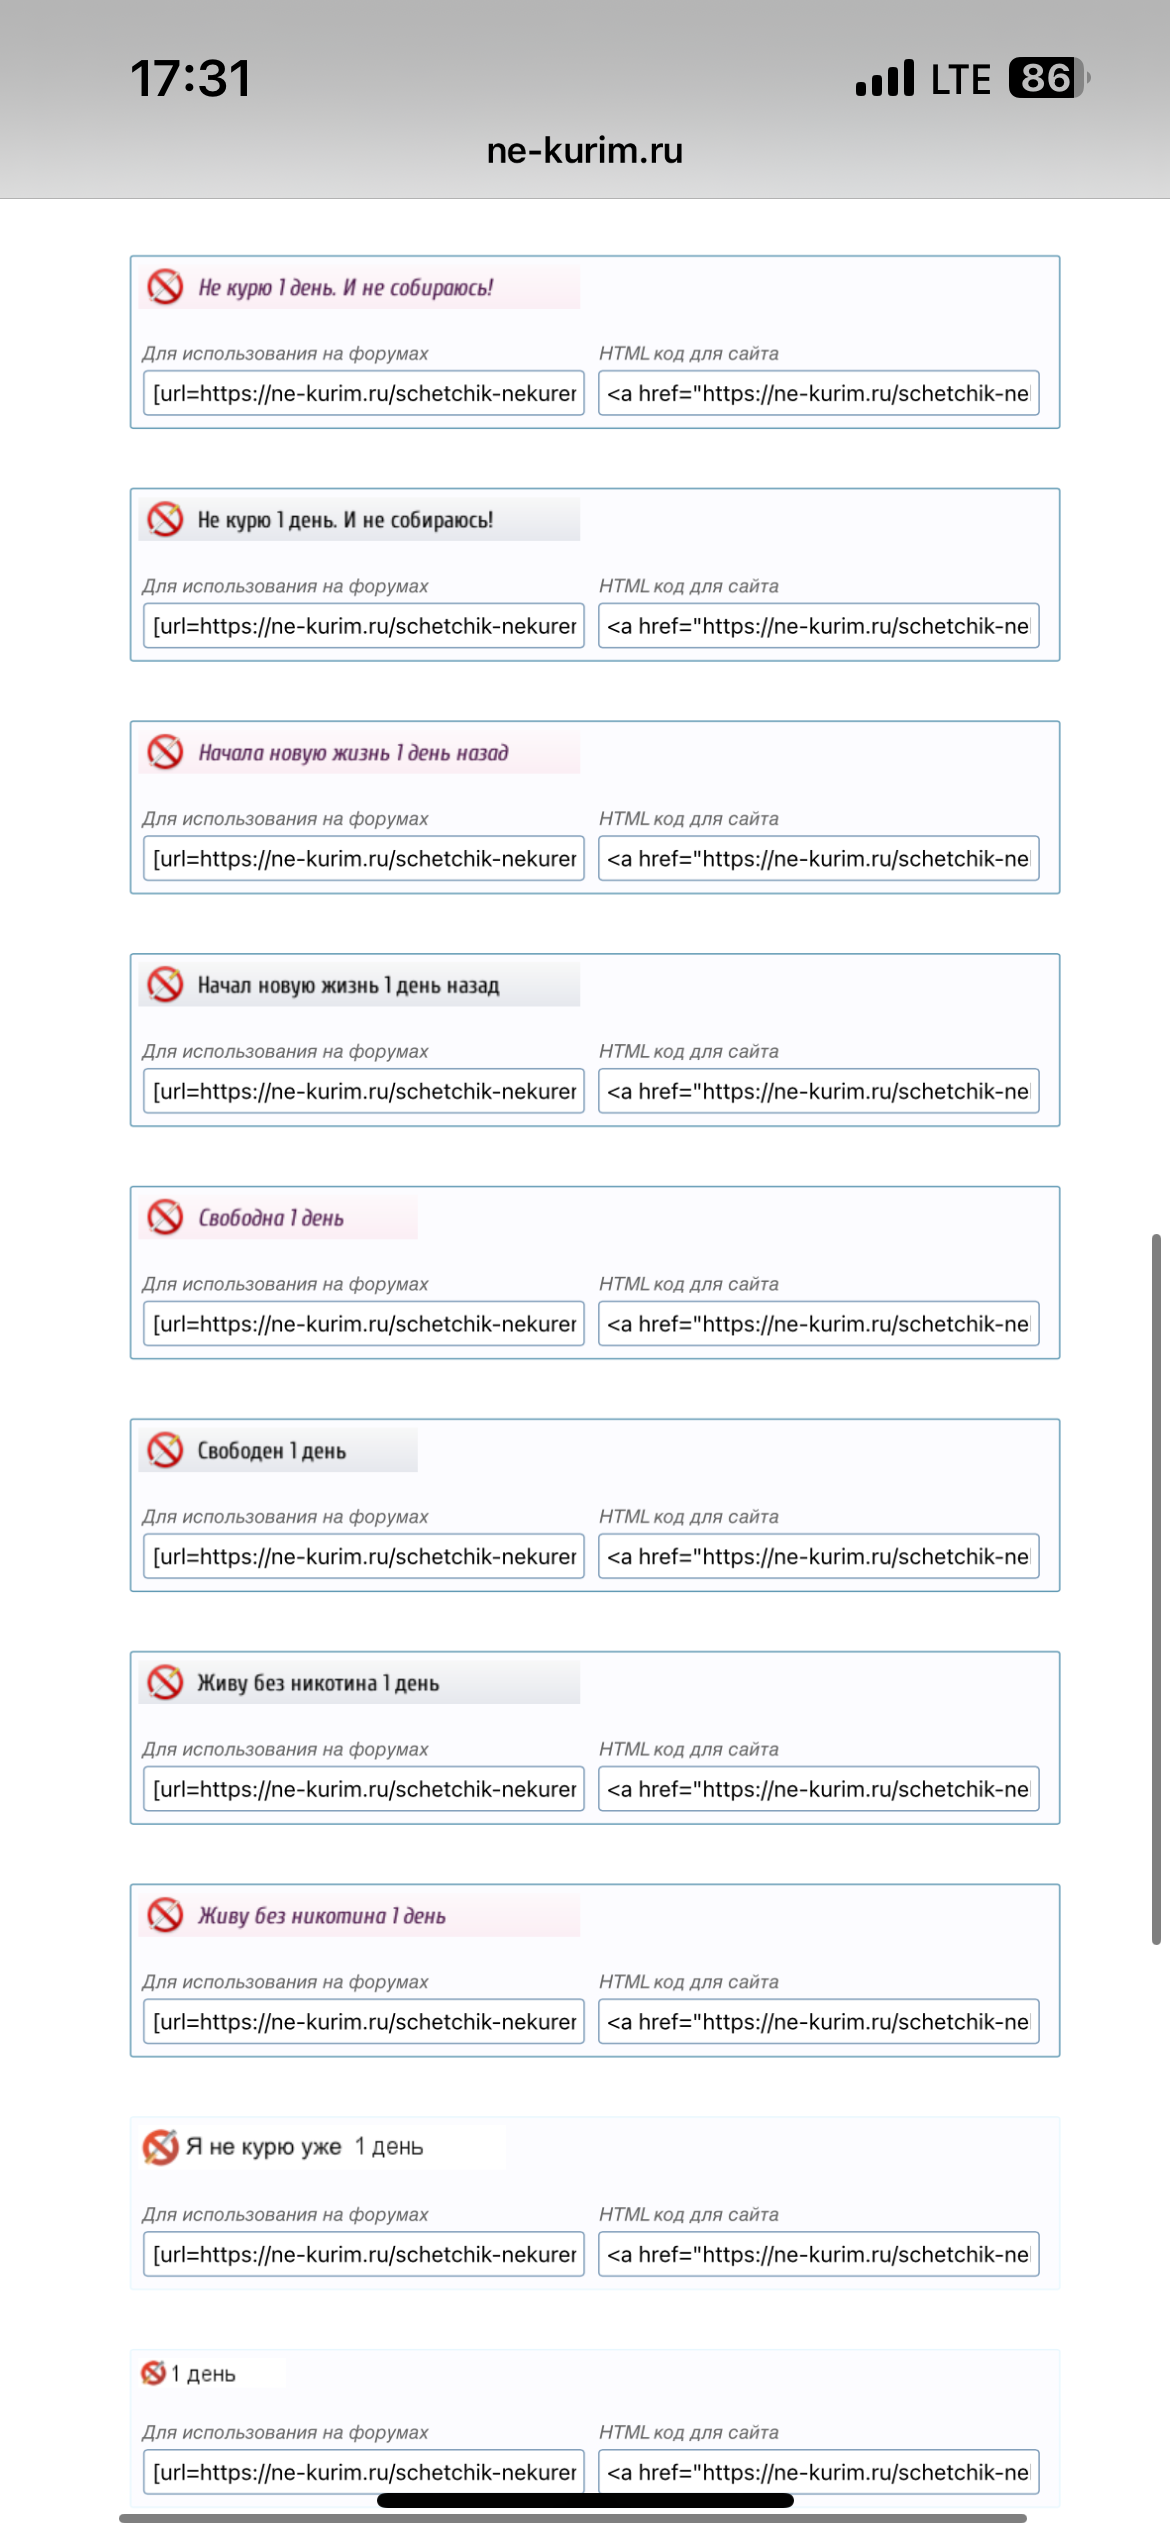This screenshot has width=1170, height=2532.
Task: Select HTML code field under "Свободна 1 день"
Action: [819, 1323]
